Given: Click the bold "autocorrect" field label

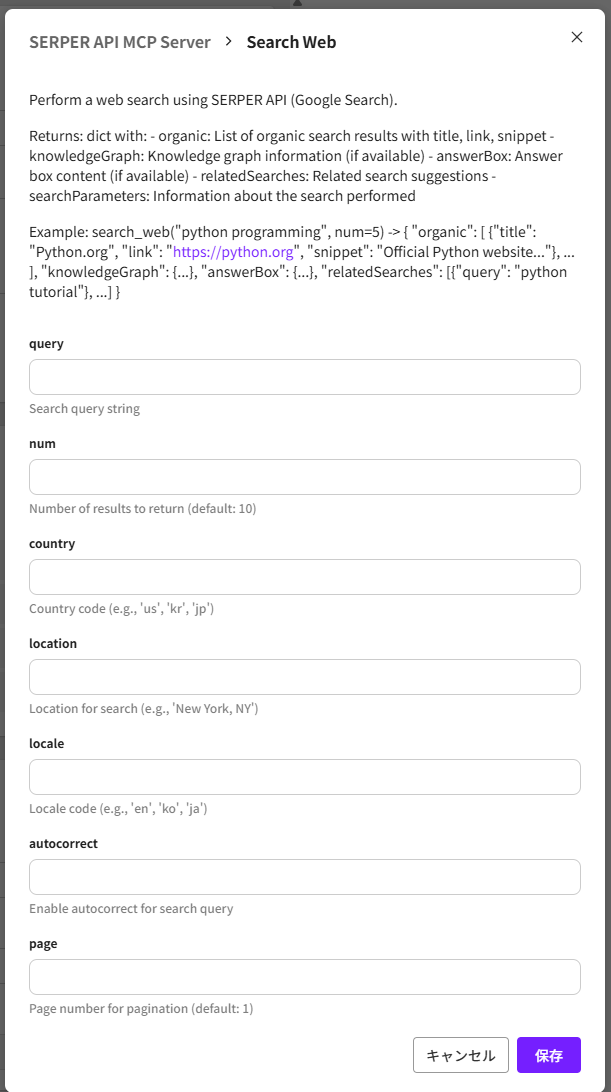Looking at the screenshot, I should 63,843.
